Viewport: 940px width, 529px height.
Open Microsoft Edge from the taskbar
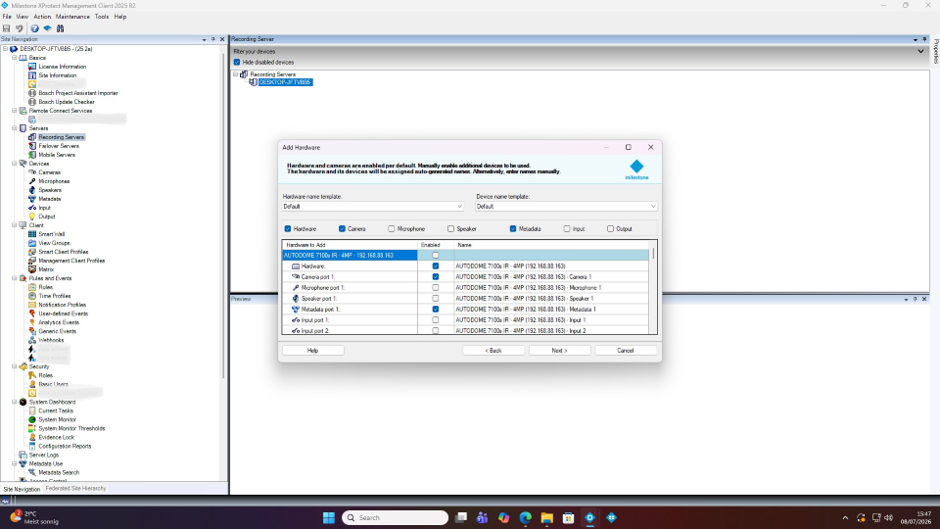[525, 518]
